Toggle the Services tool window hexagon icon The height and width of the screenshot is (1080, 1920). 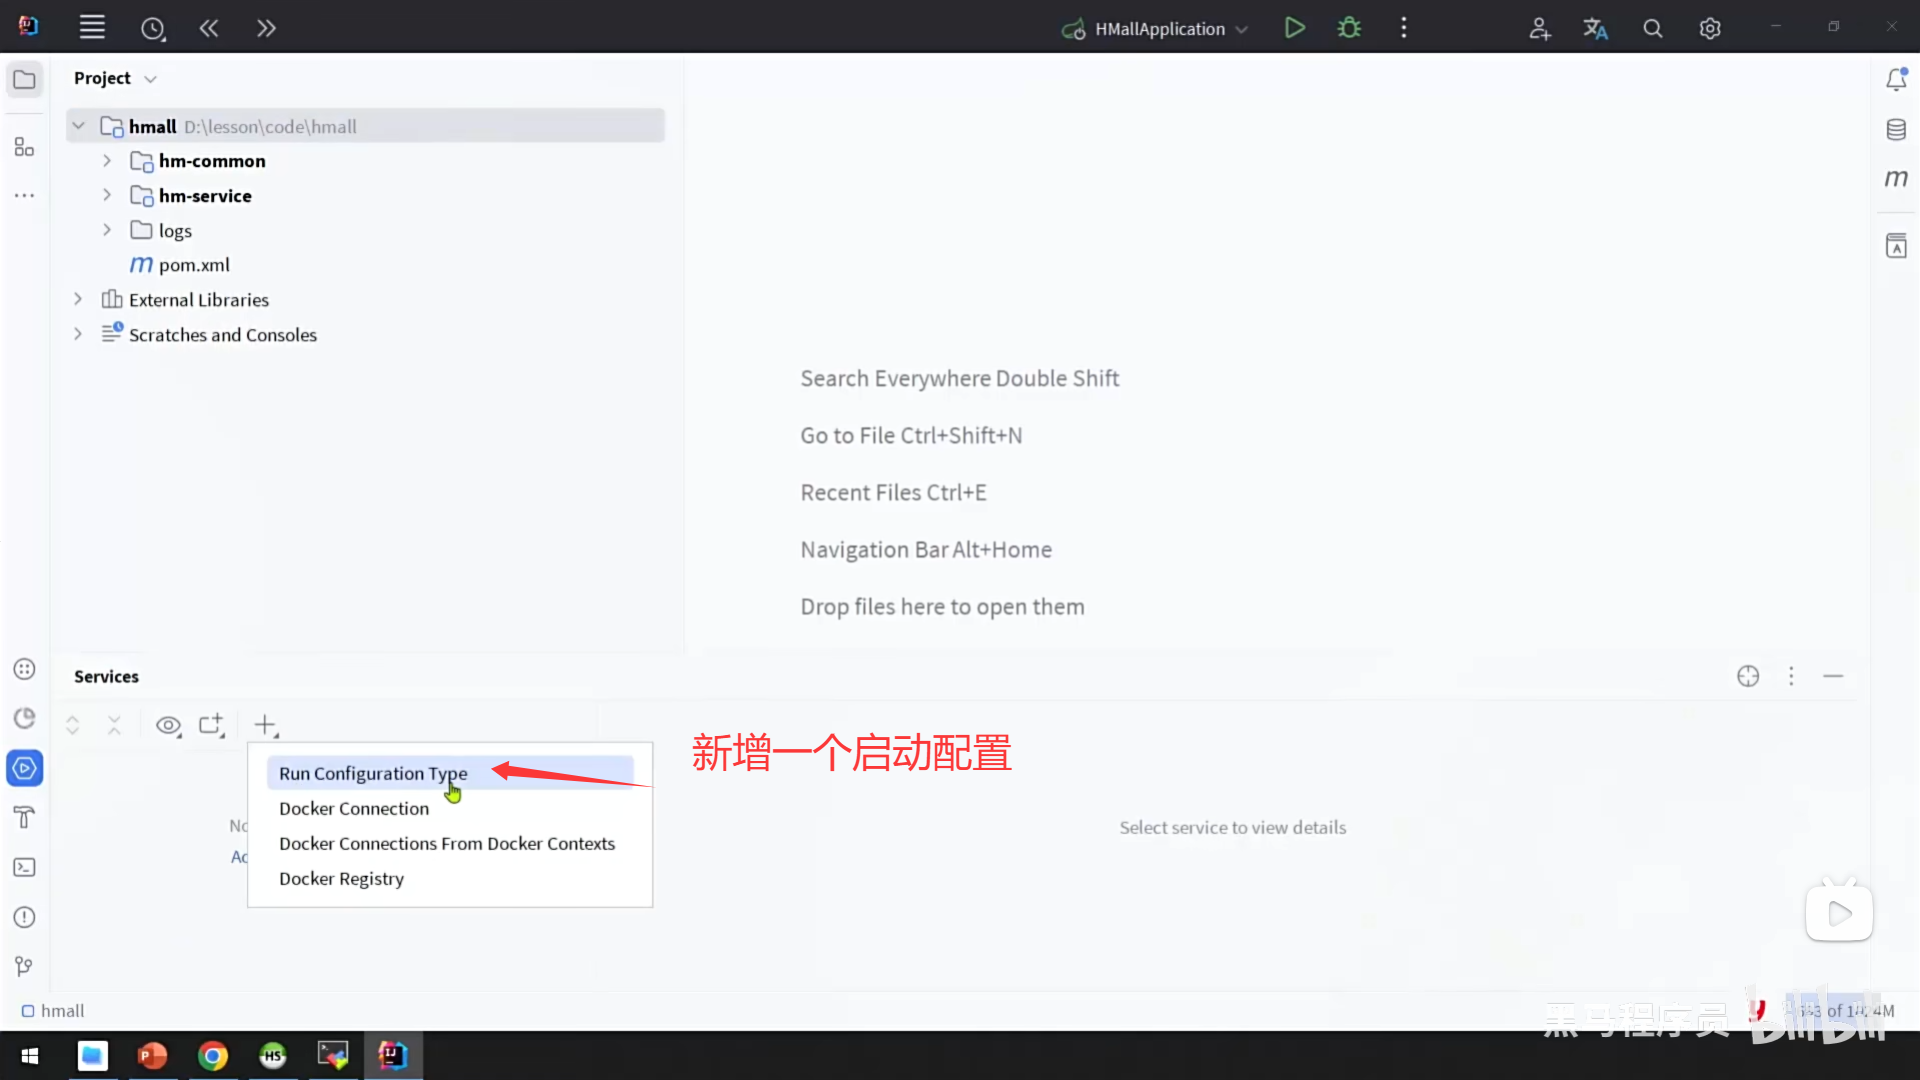pyautogui.click(x=24, y=768)
